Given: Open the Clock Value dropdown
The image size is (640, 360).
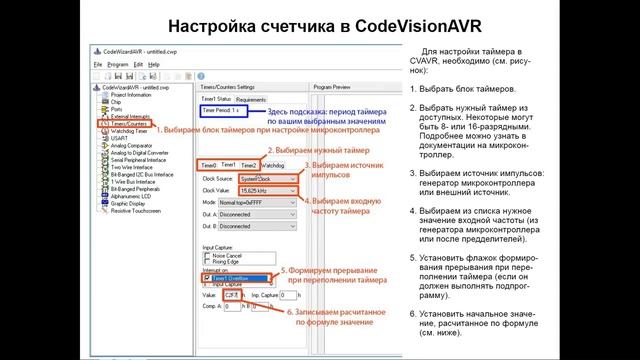Looking at the screenshot, I should click(x=268, y=191).
